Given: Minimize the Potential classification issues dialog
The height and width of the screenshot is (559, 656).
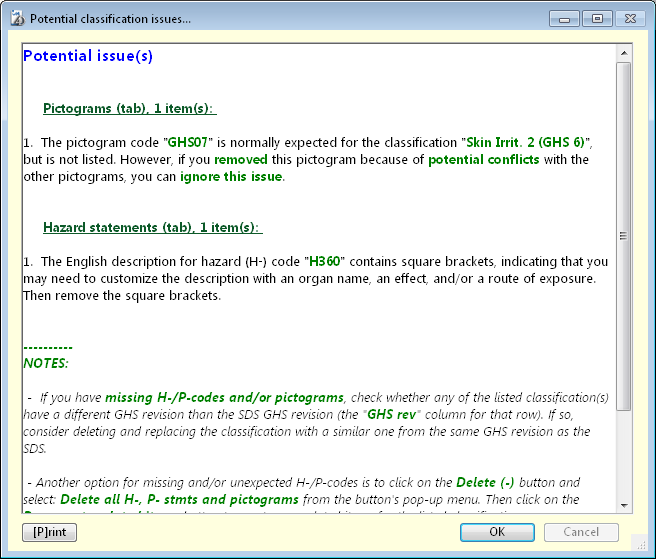Looking at the screenshot, I should (x=564, y=19).
